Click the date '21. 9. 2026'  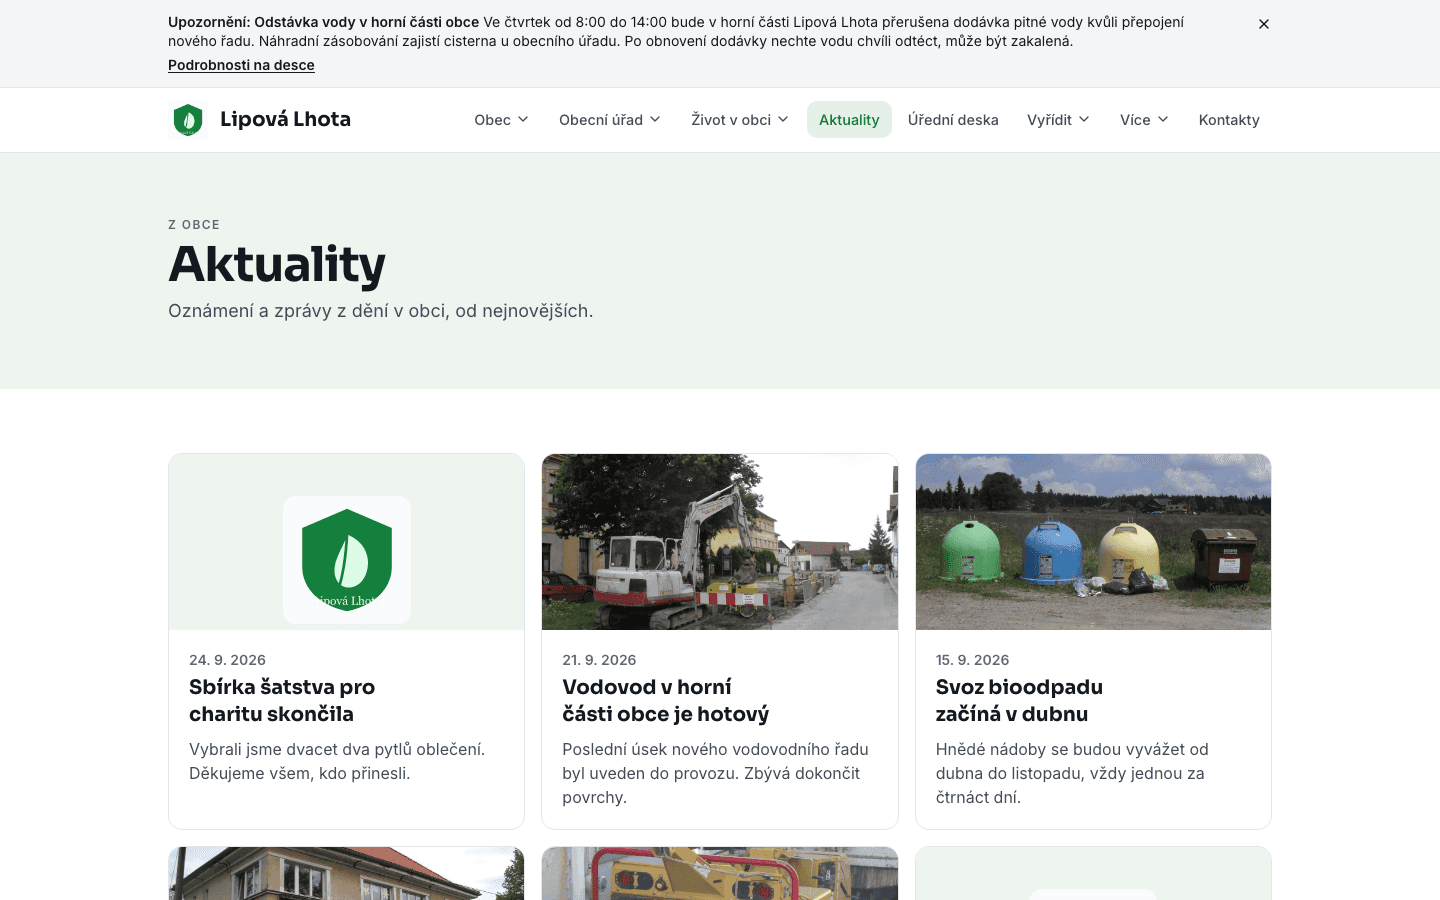pos(599,660)
